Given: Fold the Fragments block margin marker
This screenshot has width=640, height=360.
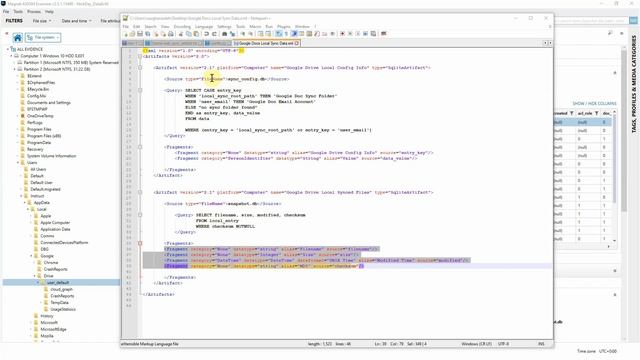Looking at the screenshot, I should click(140, 243).
